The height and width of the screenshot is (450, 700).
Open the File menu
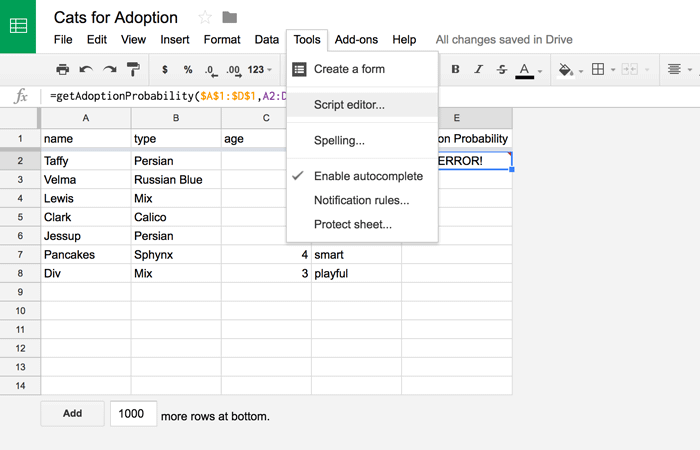click(63, 40)
